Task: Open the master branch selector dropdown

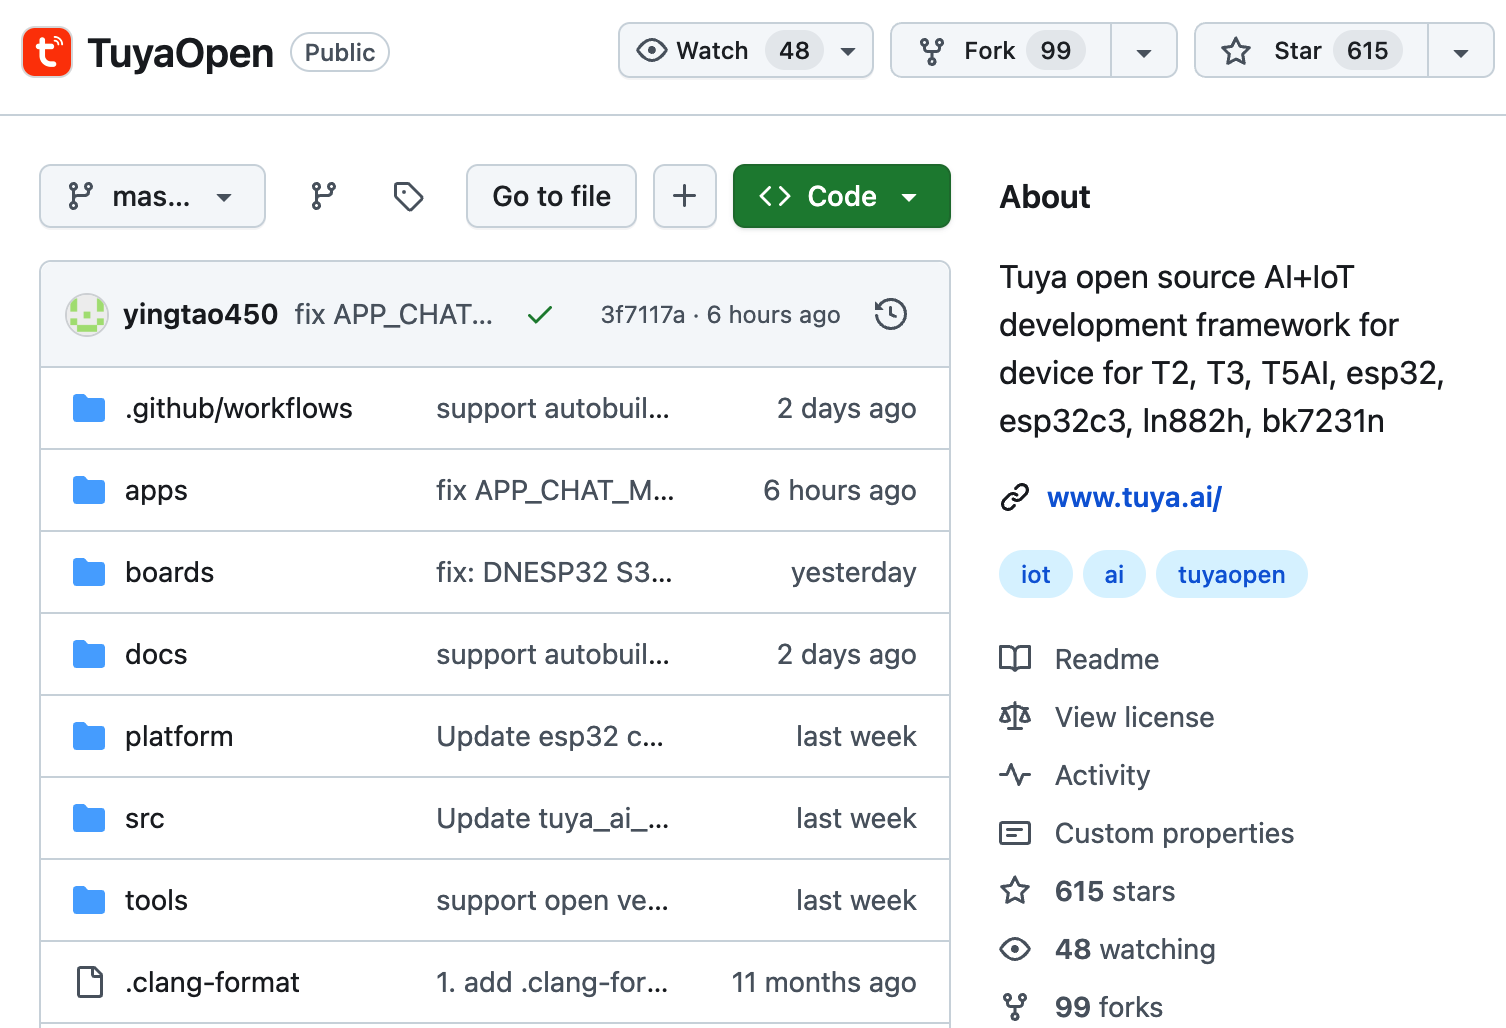Action: pos(152,196)
